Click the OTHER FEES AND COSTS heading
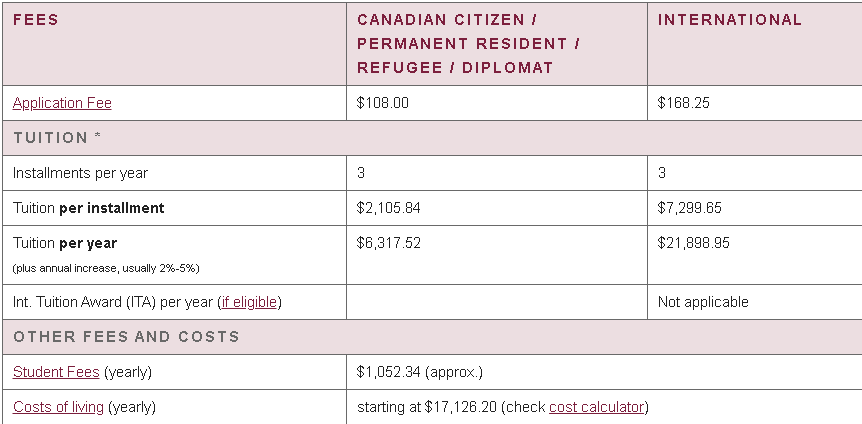 click(126, 337)
